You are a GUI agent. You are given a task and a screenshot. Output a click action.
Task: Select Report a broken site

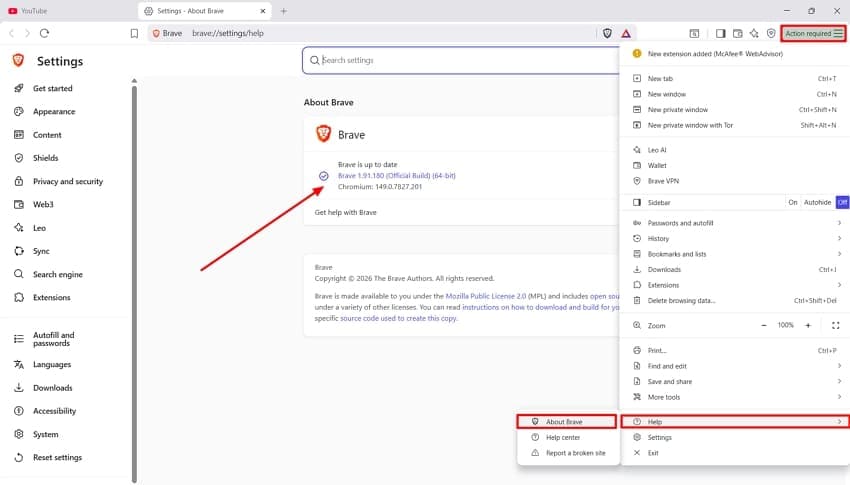coord(567,453)
